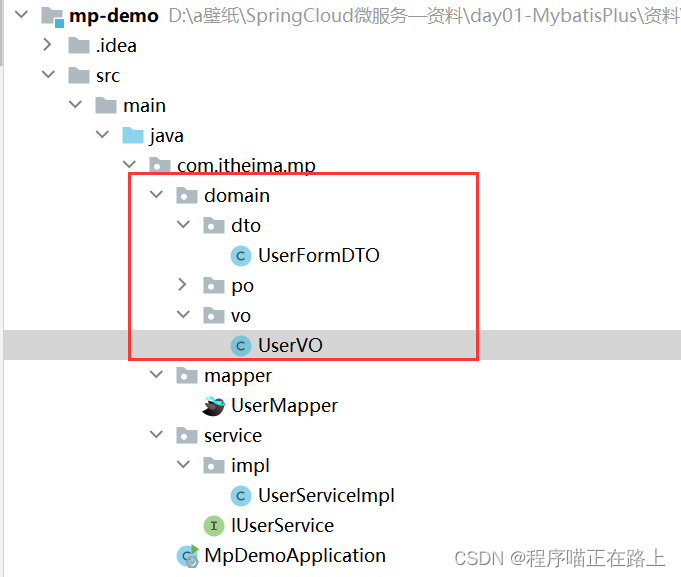
Task: Collapse the main folder chevron
Action: tap(75, 105)
